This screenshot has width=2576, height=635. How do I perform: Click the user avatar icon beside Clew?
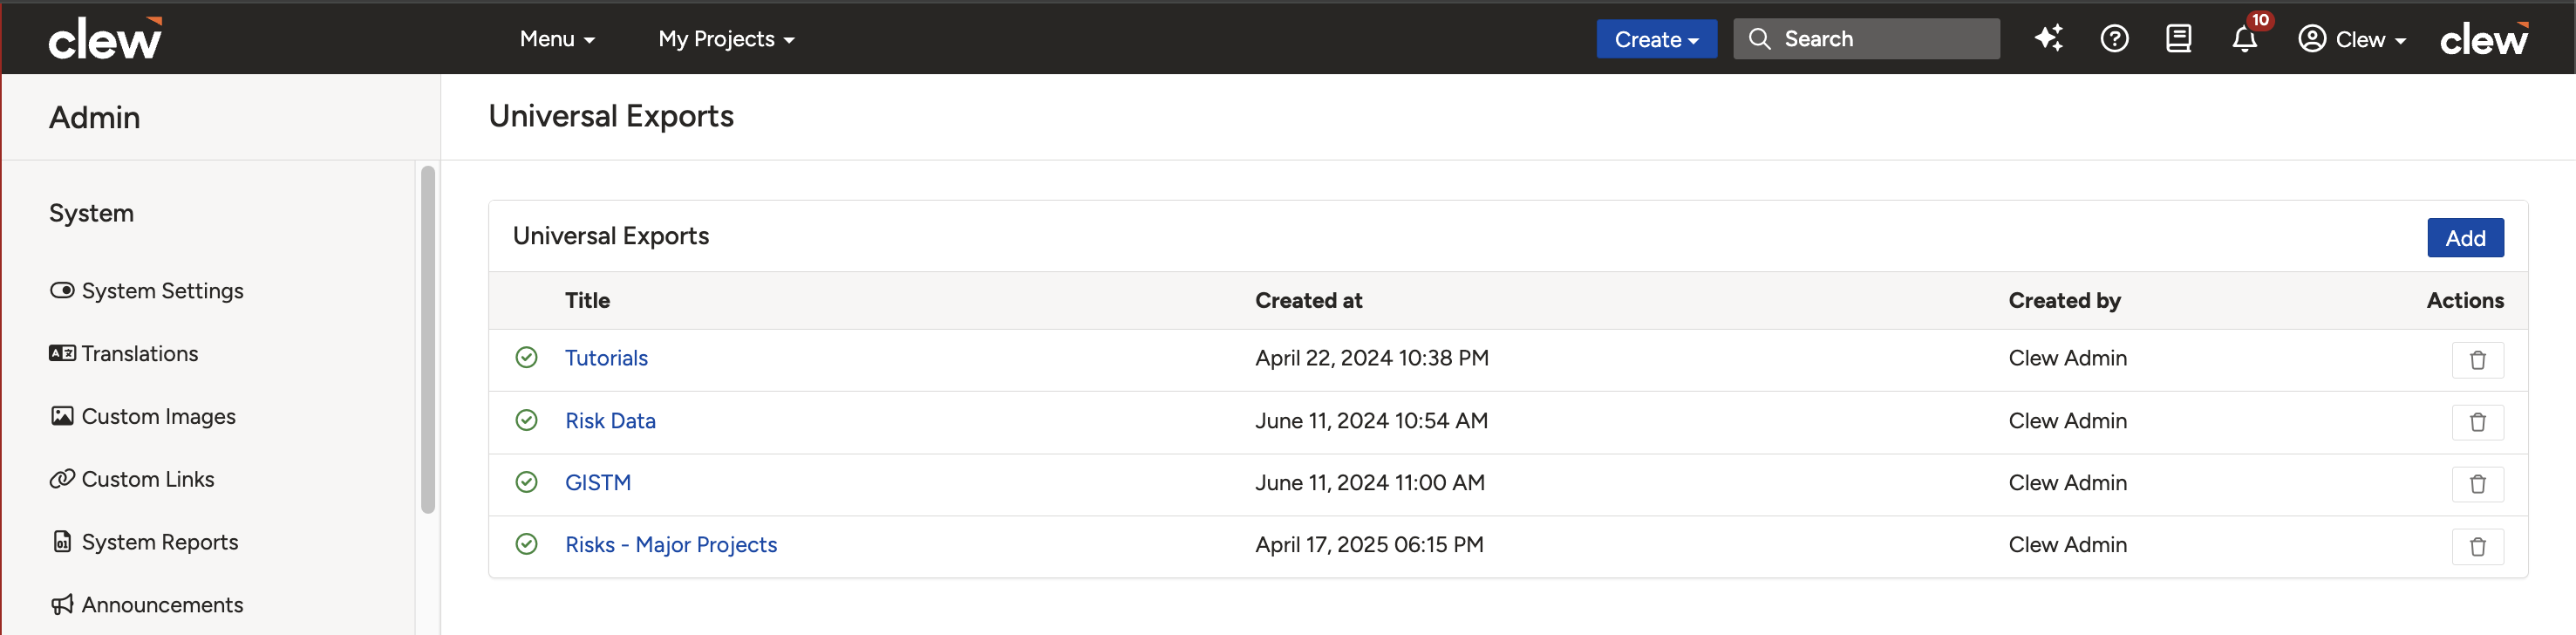2311,38
